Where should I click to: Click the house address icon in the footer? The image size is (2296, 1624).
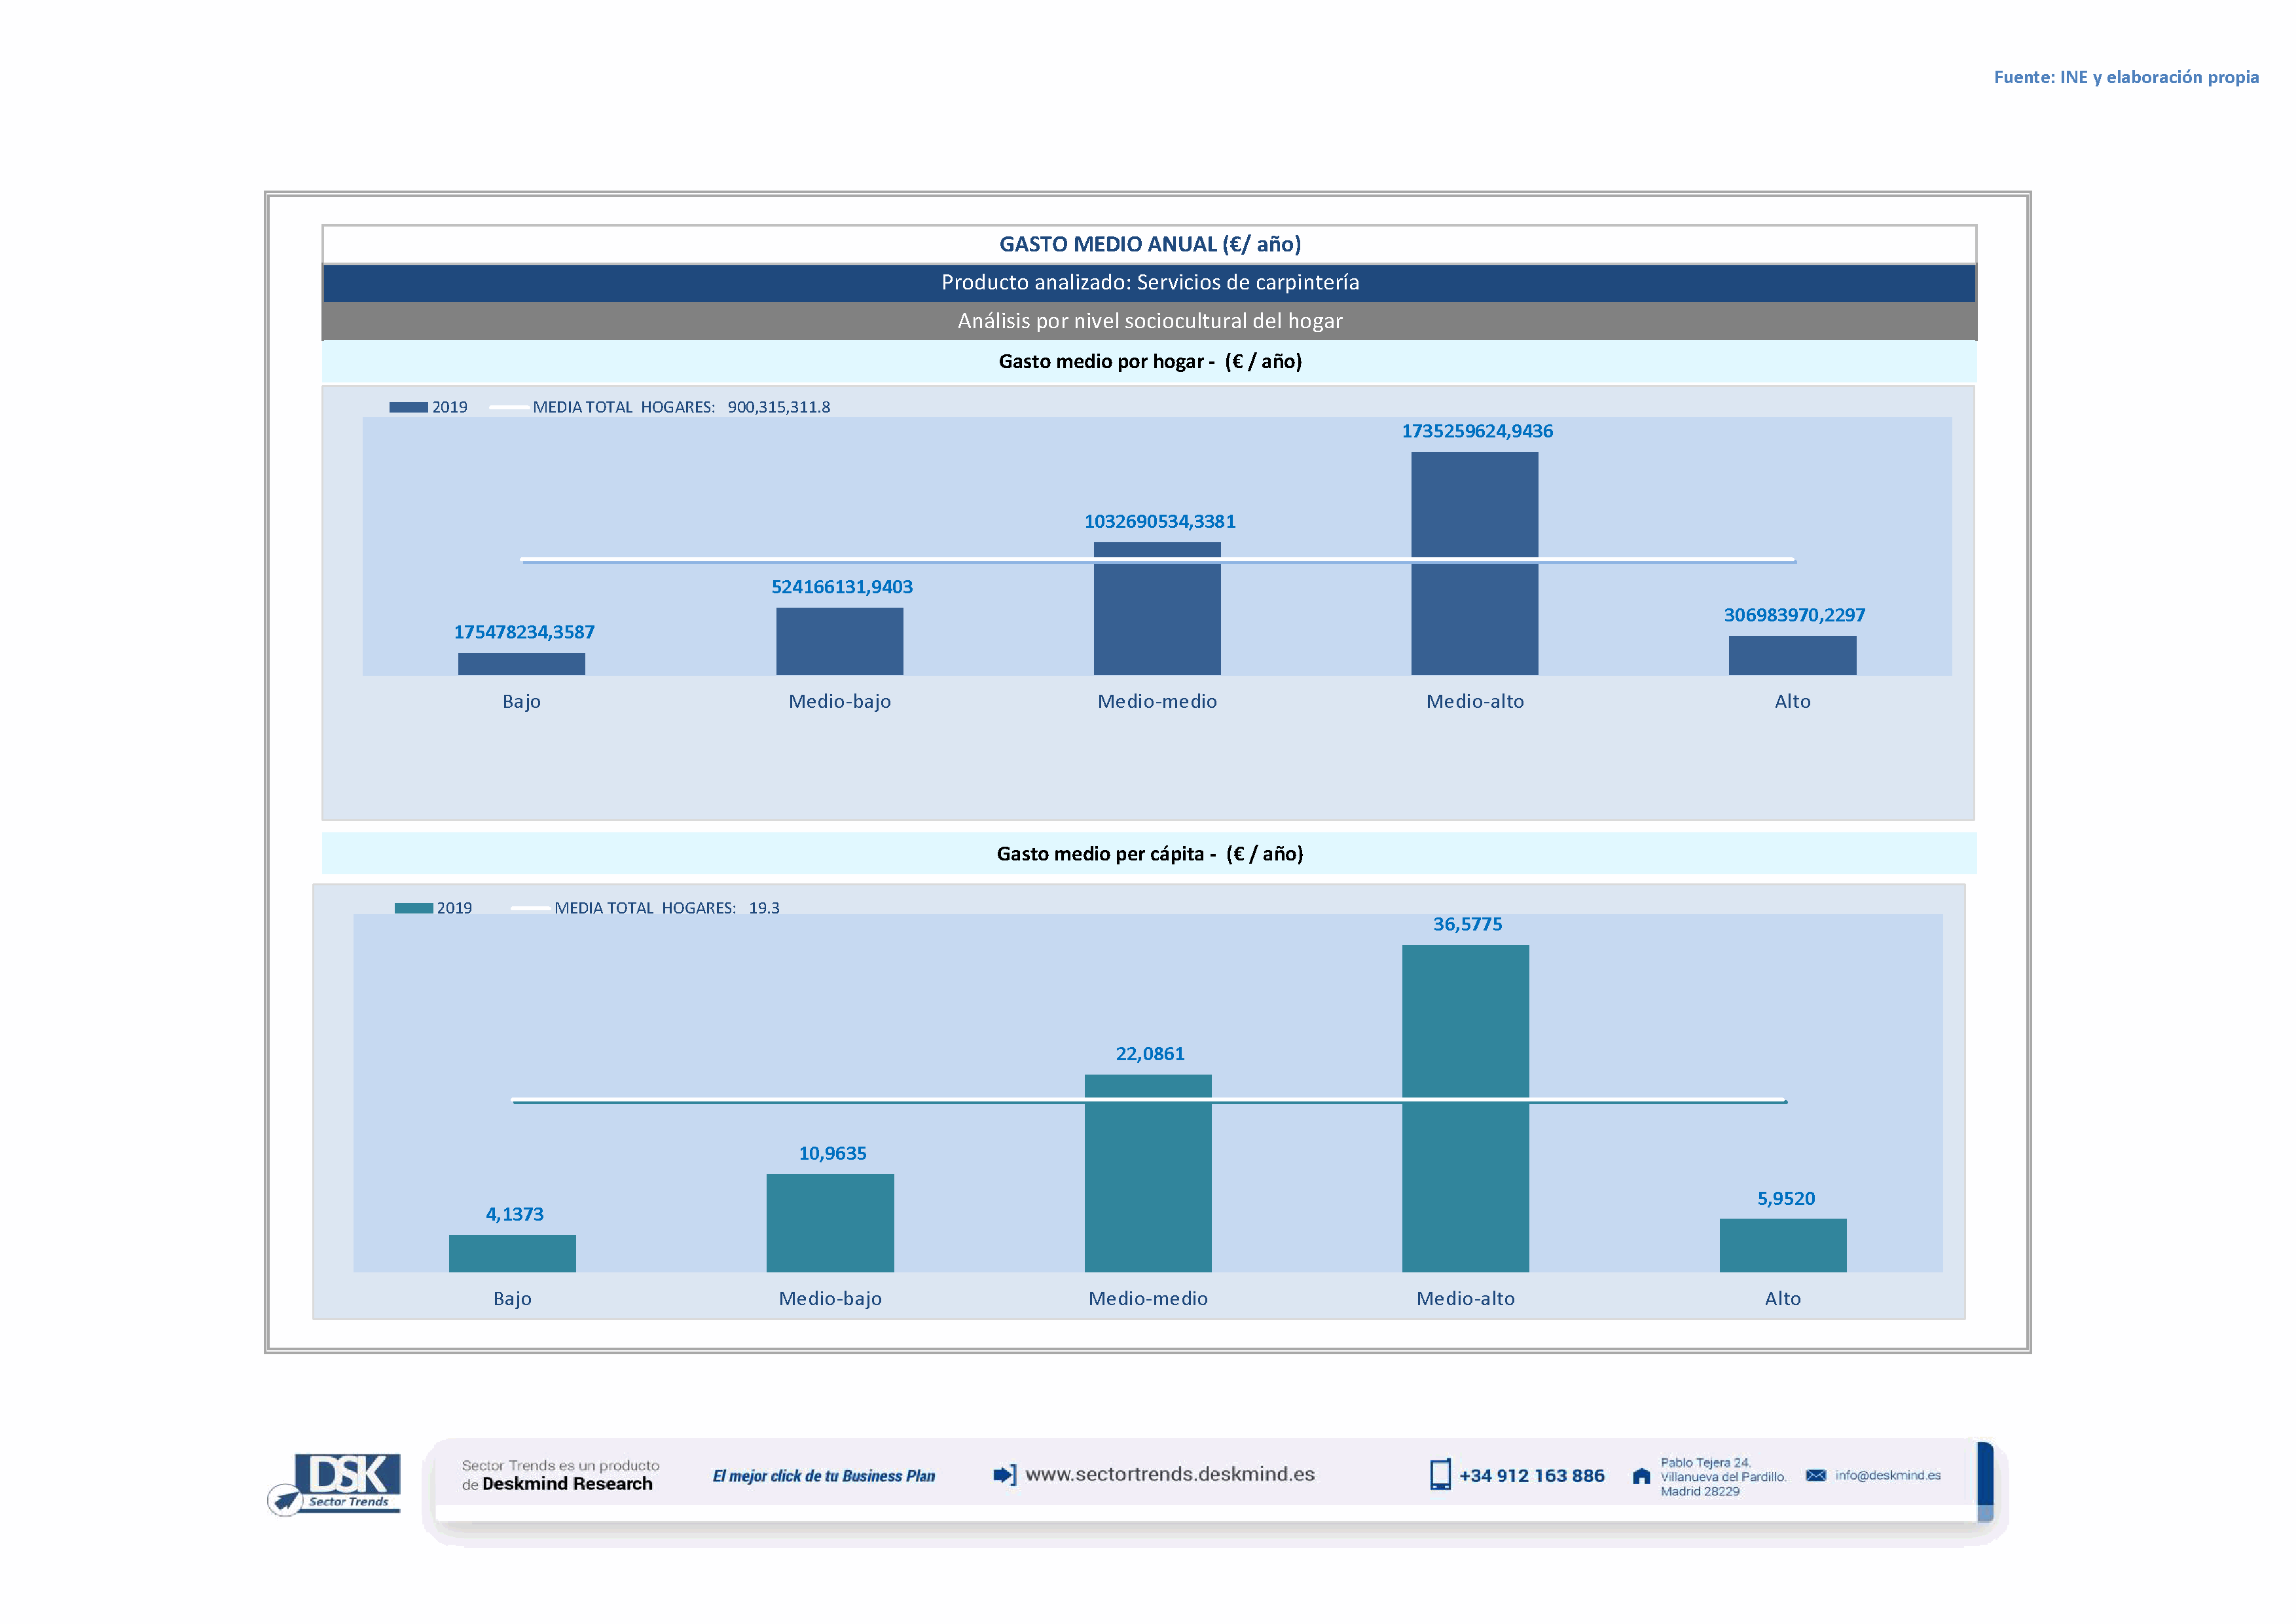pyautogui.click(x=1641, y=1476)
